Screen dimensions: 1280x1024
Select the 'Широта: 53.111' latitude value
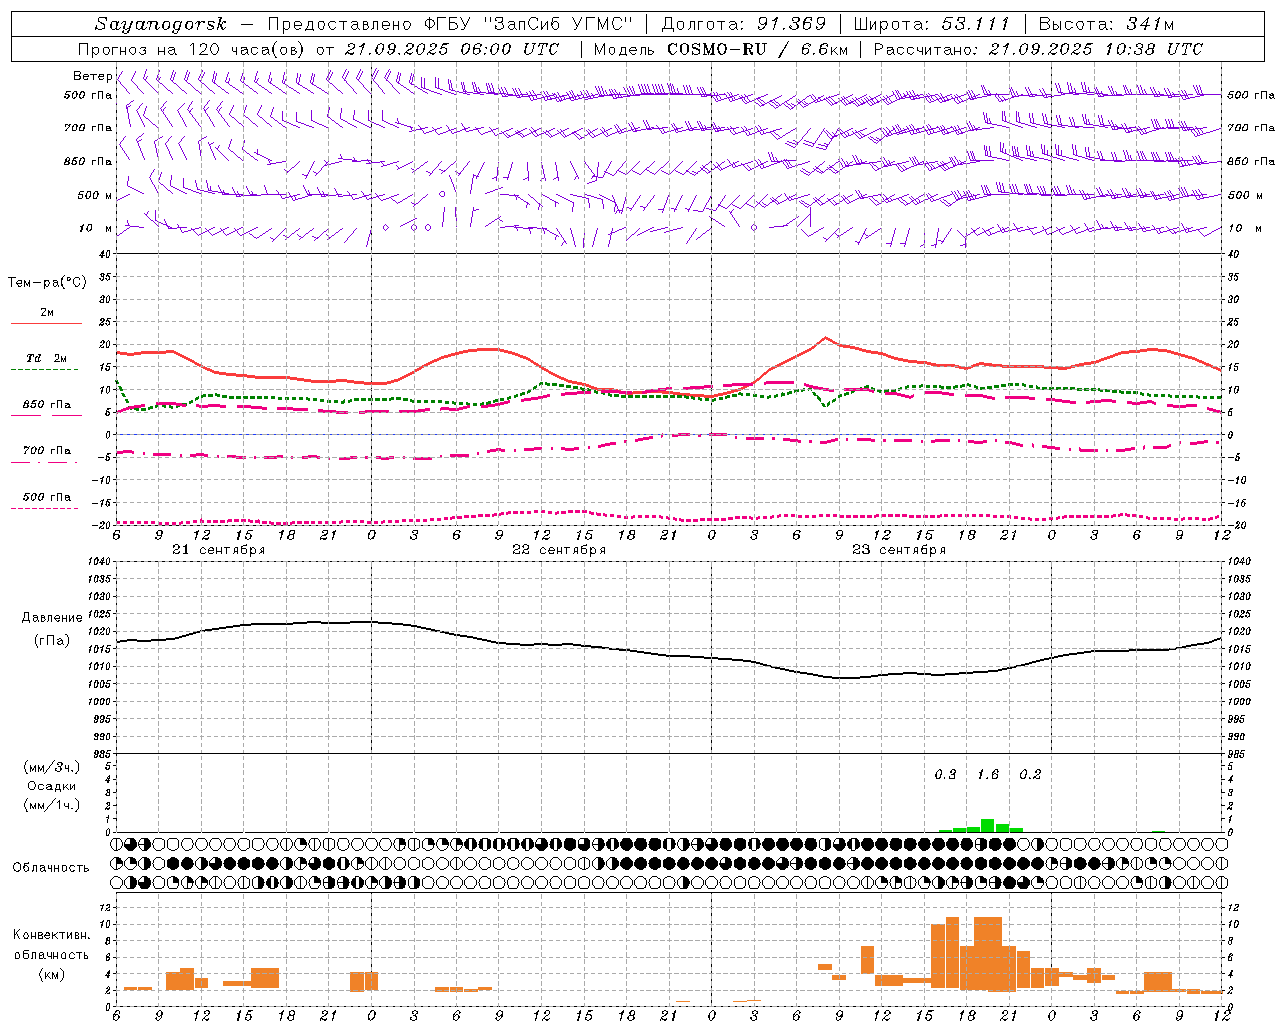(932, 24)
